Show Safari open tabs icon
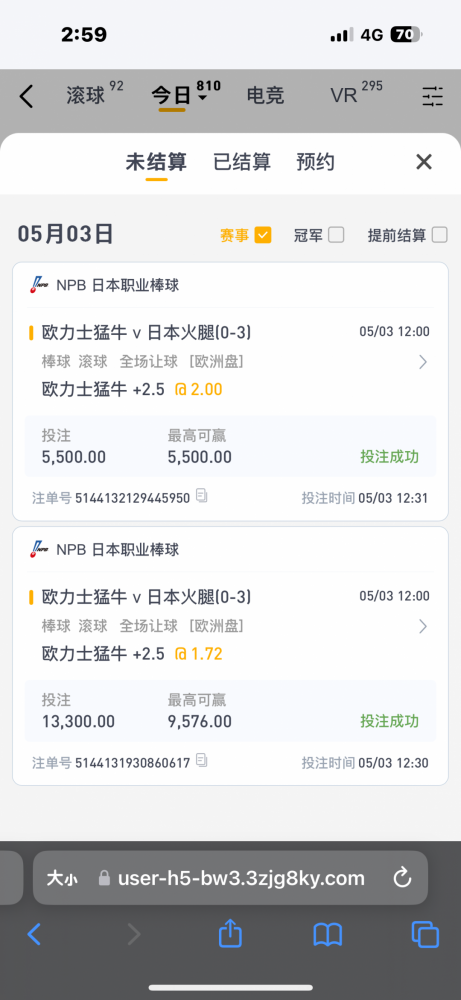Screen dimensions: 461x1000 pyautogui.click(x=425, y=935)
